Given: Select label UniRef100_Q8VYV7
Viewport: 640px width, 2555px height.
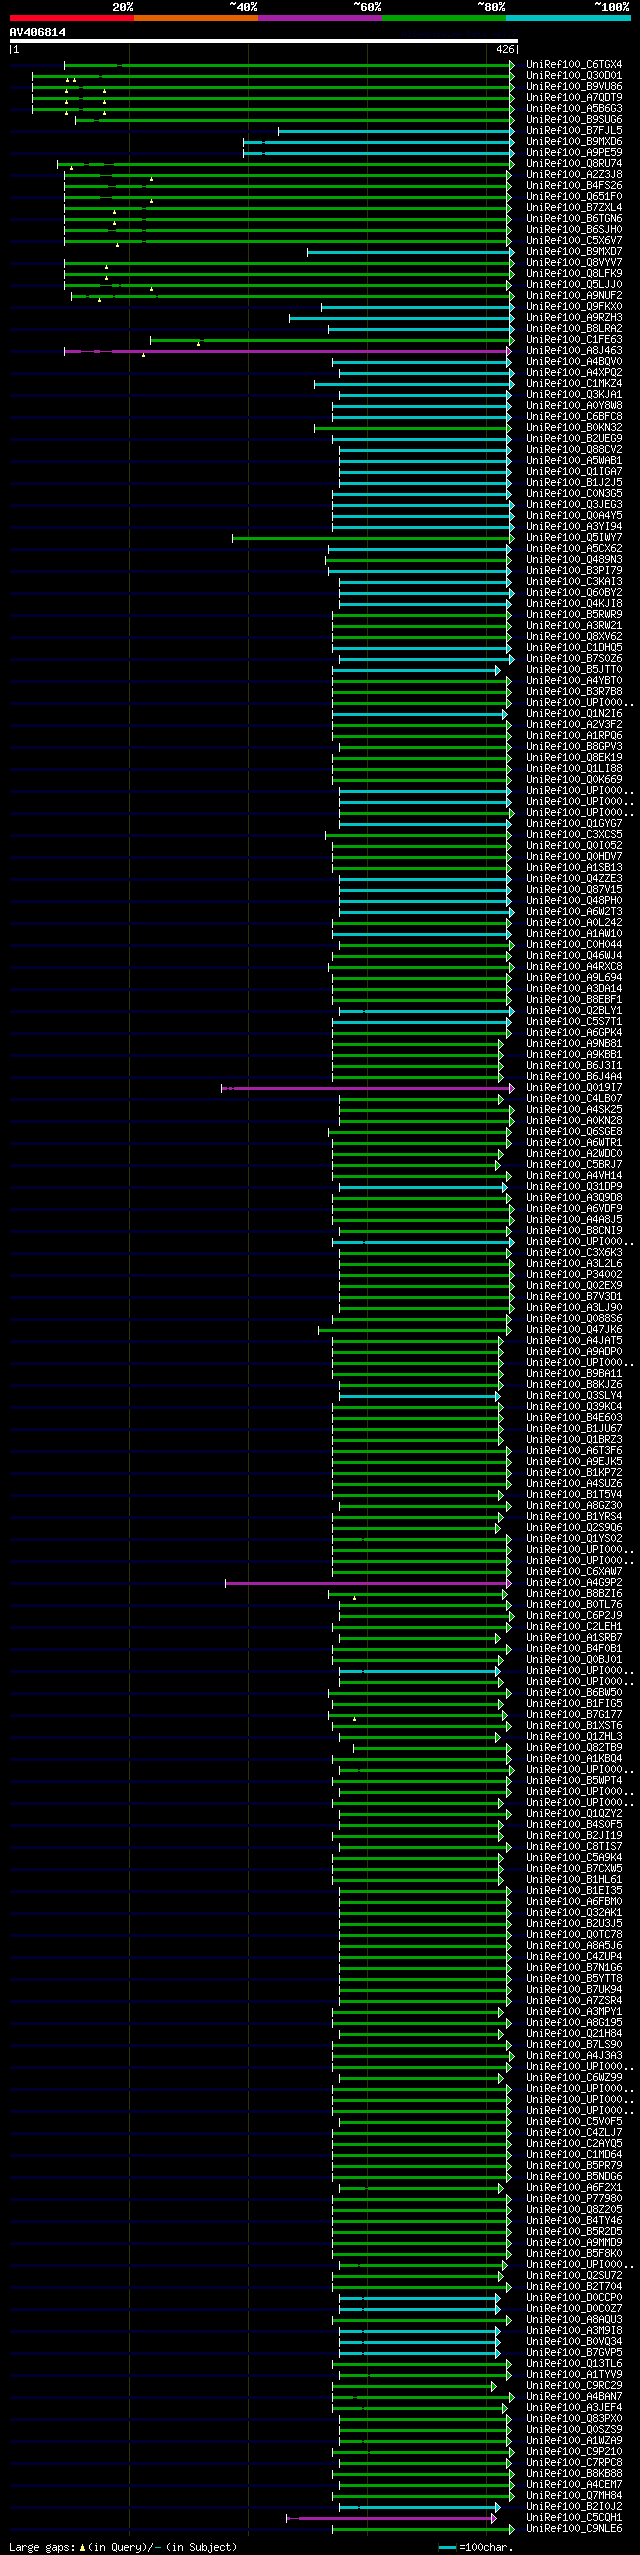Looking at the screenshot, I should click(x=574, y=263).
